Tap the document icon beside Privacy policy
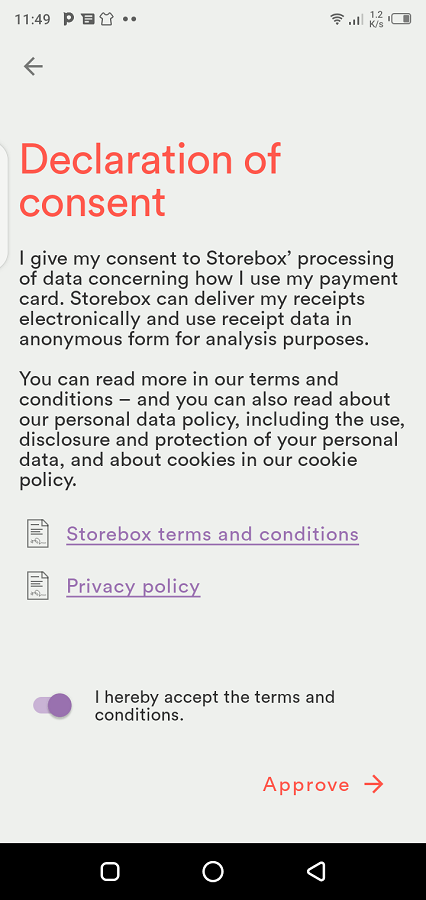Screen dimensions: 426x900 [38, 585]
